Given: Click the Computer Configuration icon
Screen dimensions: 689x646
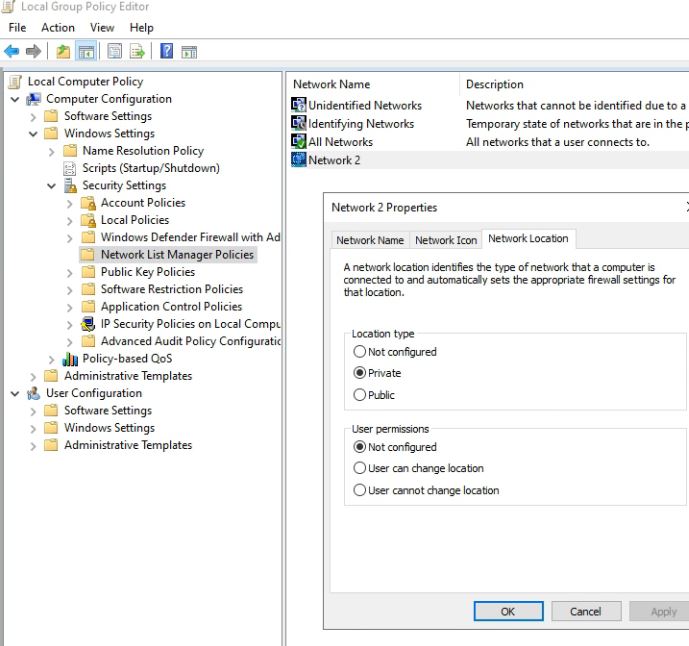Looking at the screenshot, I should (x=33, y=99).
